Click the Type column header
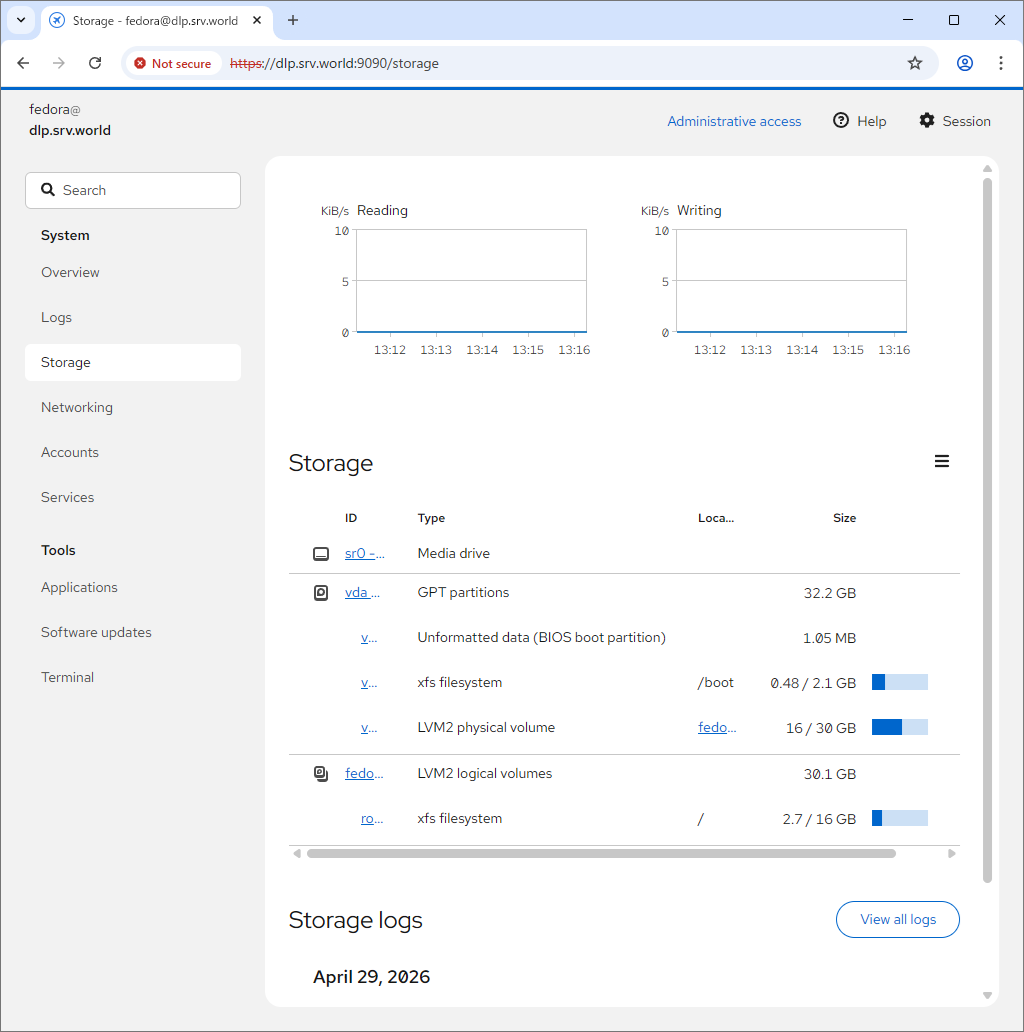The width and height of the screenshot is (1024, 1032). (431, 518)
